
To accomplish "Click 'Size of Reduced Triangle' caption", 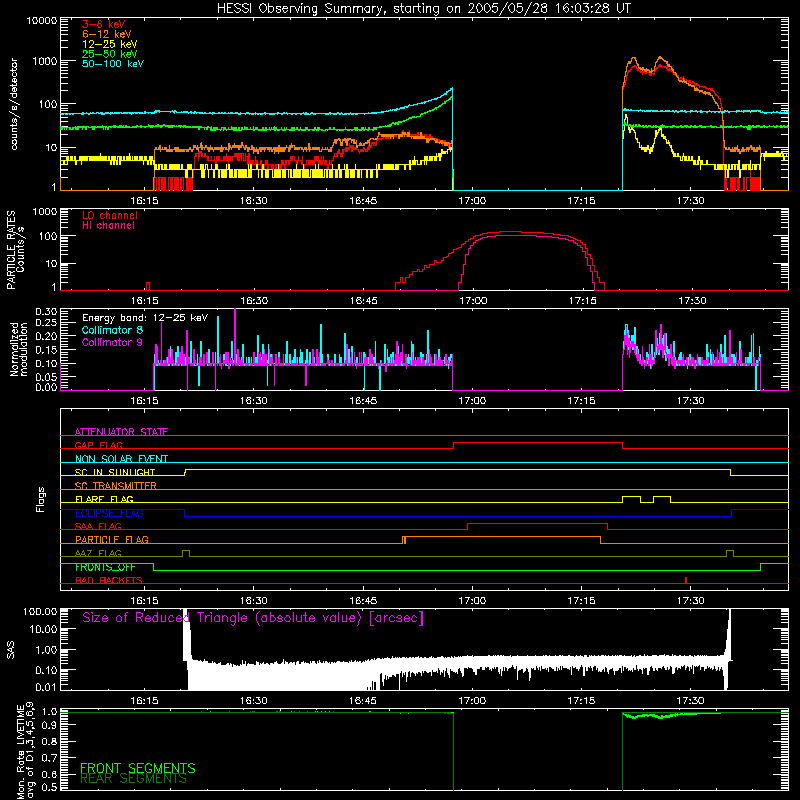I will [253, 618].
